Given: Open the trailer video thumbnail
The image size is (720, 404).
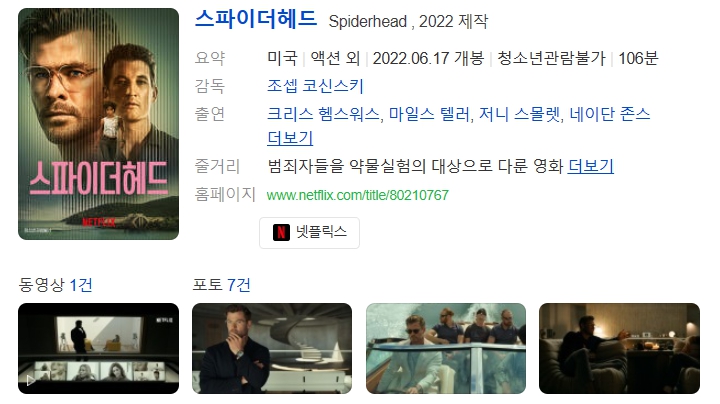Looking at the screenshot, I should pyautogui.click(x=98, y=348).
